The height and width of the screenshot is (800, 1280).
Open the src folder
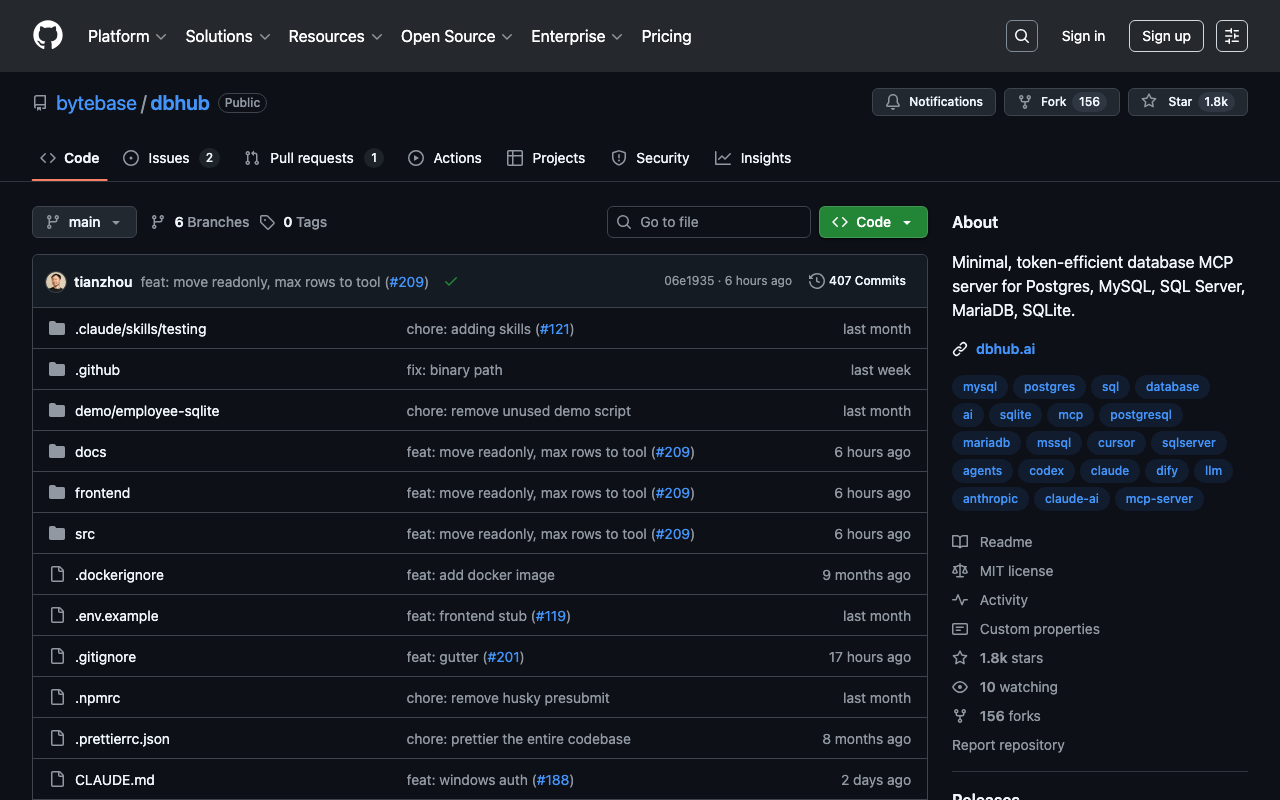pyautogui.click(x=85, y=534)
